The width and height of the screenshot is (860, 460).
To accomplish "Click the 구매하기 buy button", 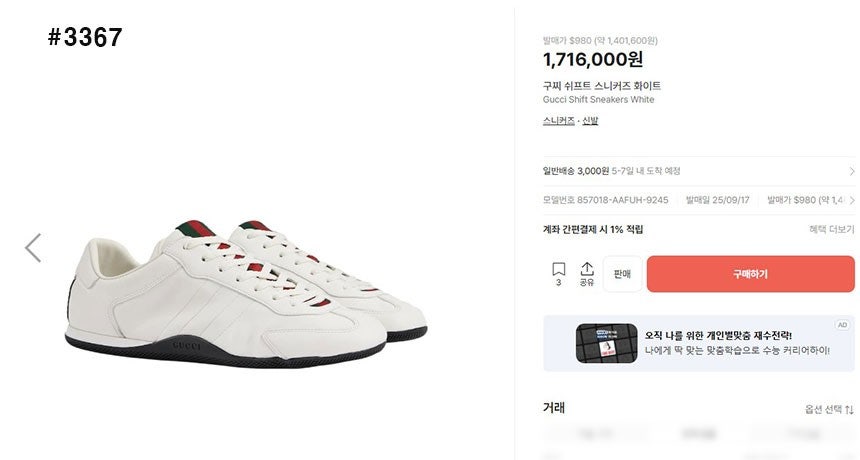I will click(750, 274).
